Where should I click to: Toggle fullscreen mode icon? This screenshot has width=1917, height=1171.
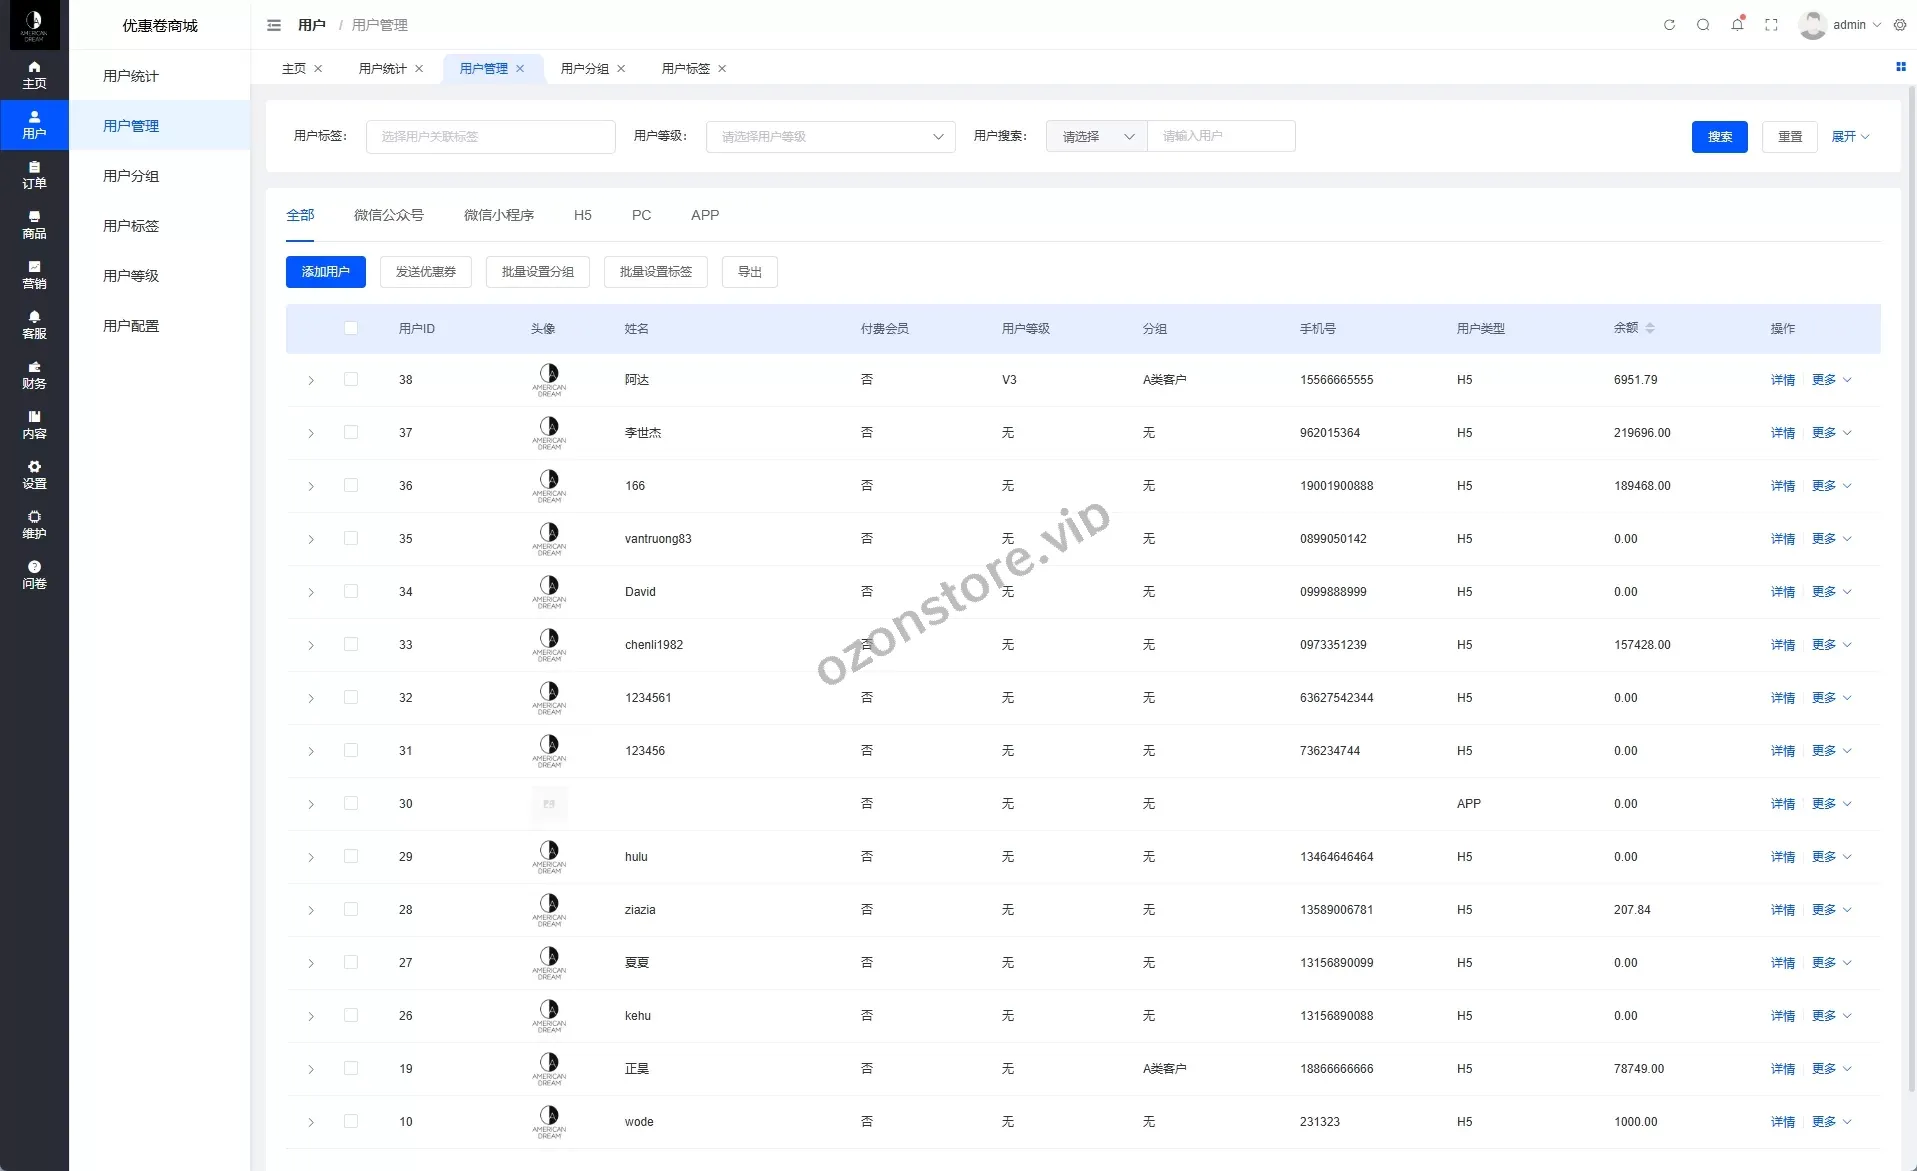[1771, 25]
